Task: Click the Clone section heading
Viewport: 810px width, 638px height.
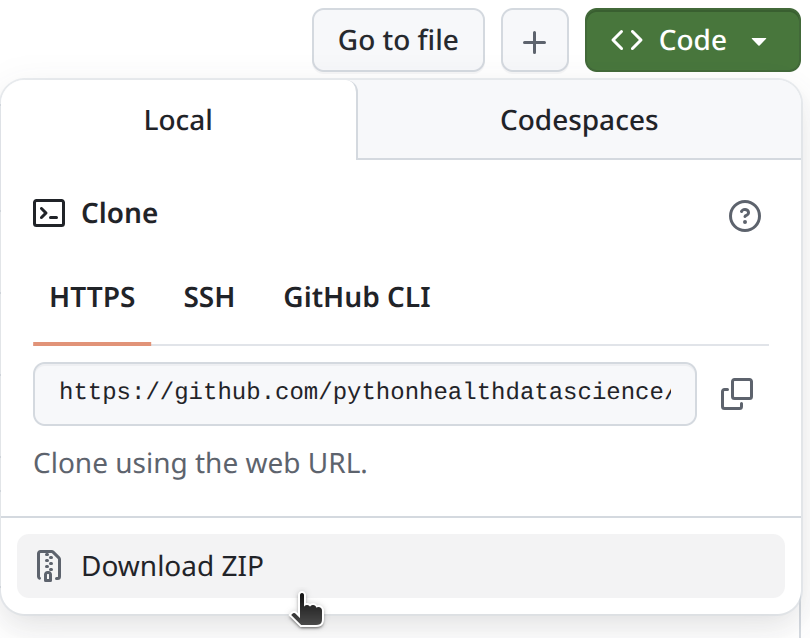Action: point(119,213)
